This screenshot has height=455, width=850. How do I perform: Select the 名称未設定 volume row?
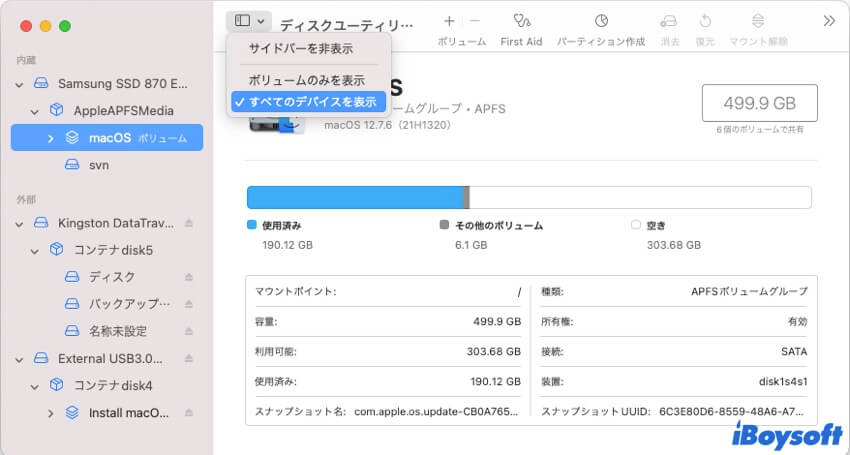click(x=107, y=331)
